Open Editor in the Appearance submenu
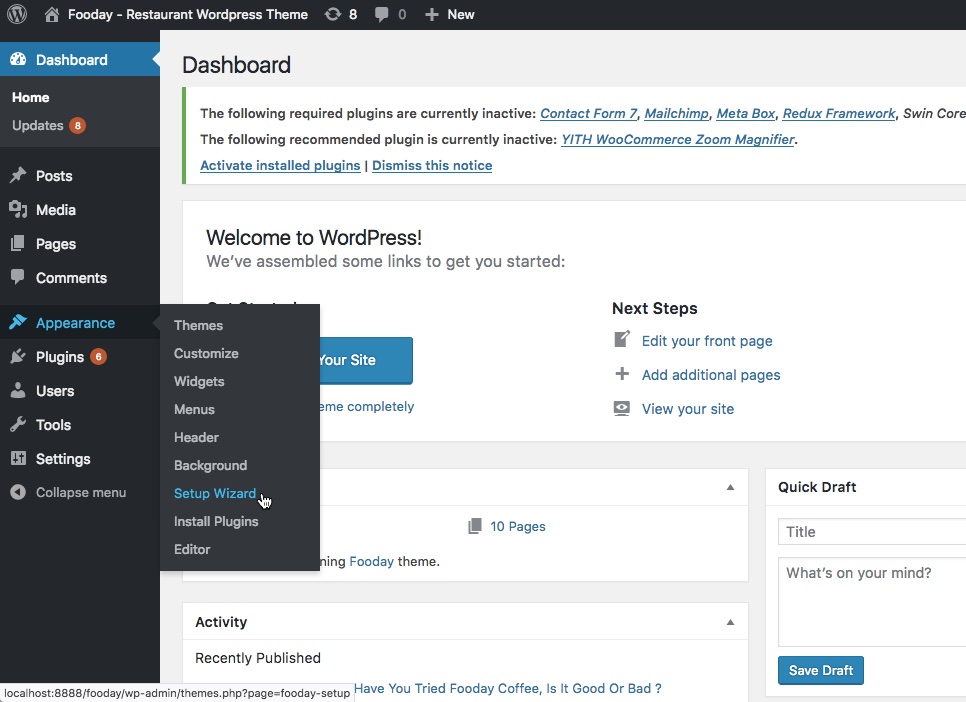 pos(192,550)
